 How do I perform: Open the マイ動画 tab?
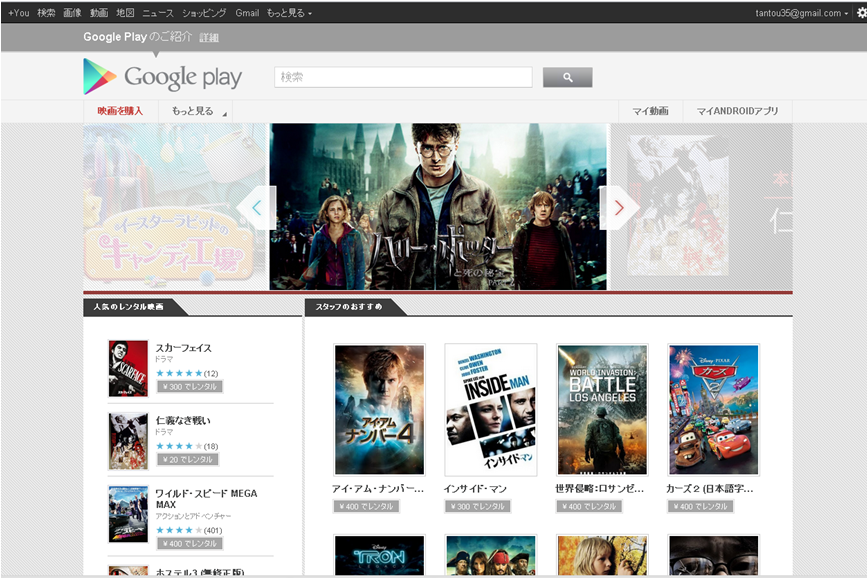(x=650, y=111)
